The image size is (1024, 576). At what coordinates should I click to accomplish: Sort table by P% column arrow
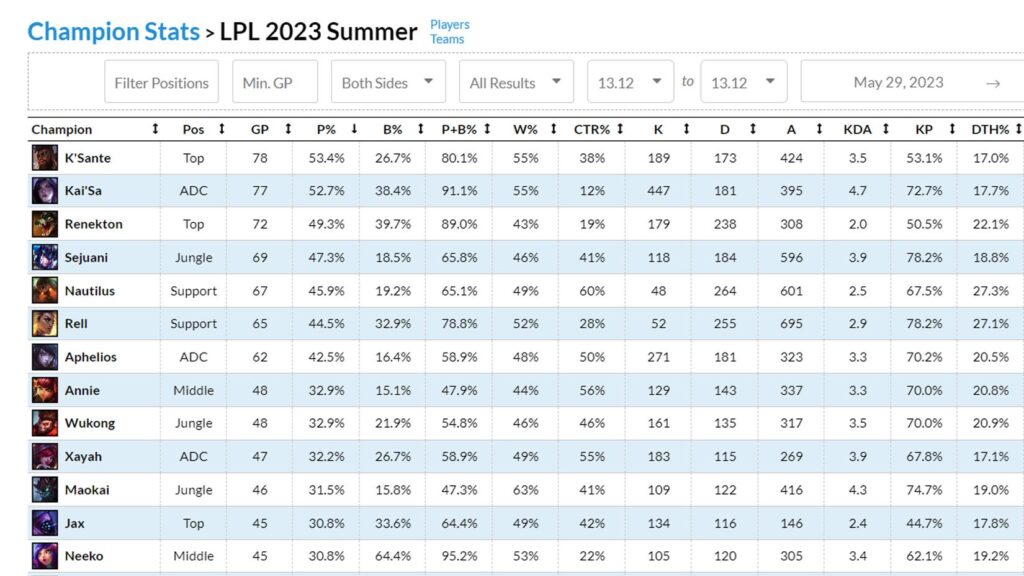point(354,129)
